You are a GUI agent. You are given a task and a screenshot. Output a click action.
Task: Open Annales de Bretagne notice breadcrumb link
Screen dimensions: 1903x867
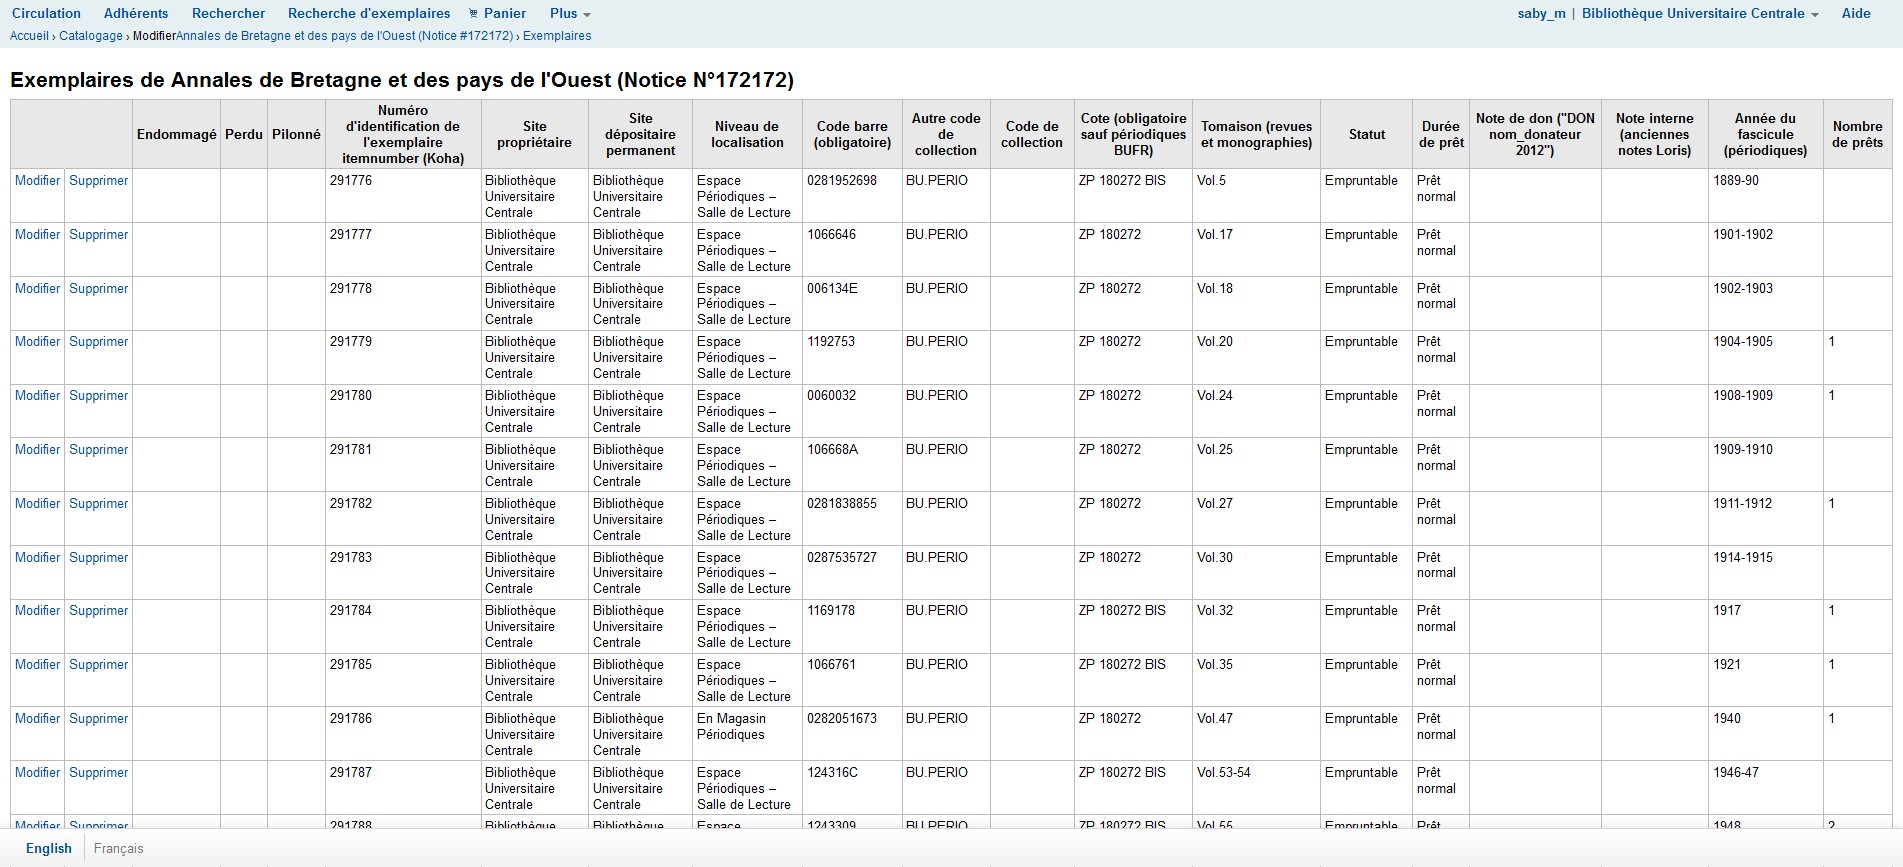[344, 36]
